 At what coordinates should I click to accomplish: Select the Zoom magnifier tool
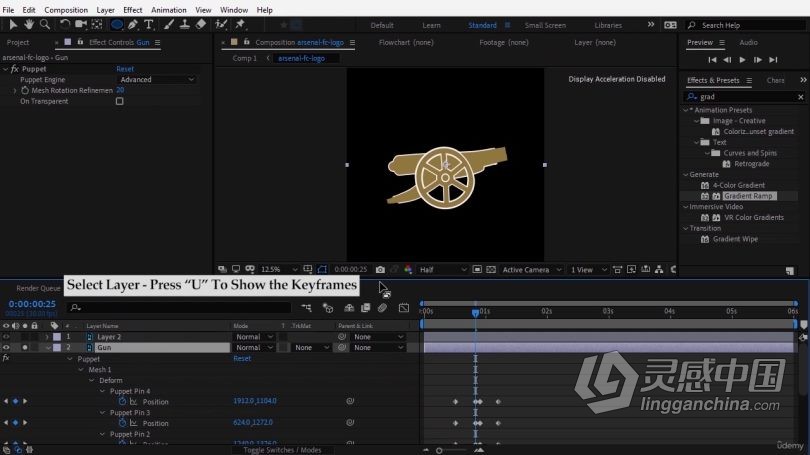point(45,24)
